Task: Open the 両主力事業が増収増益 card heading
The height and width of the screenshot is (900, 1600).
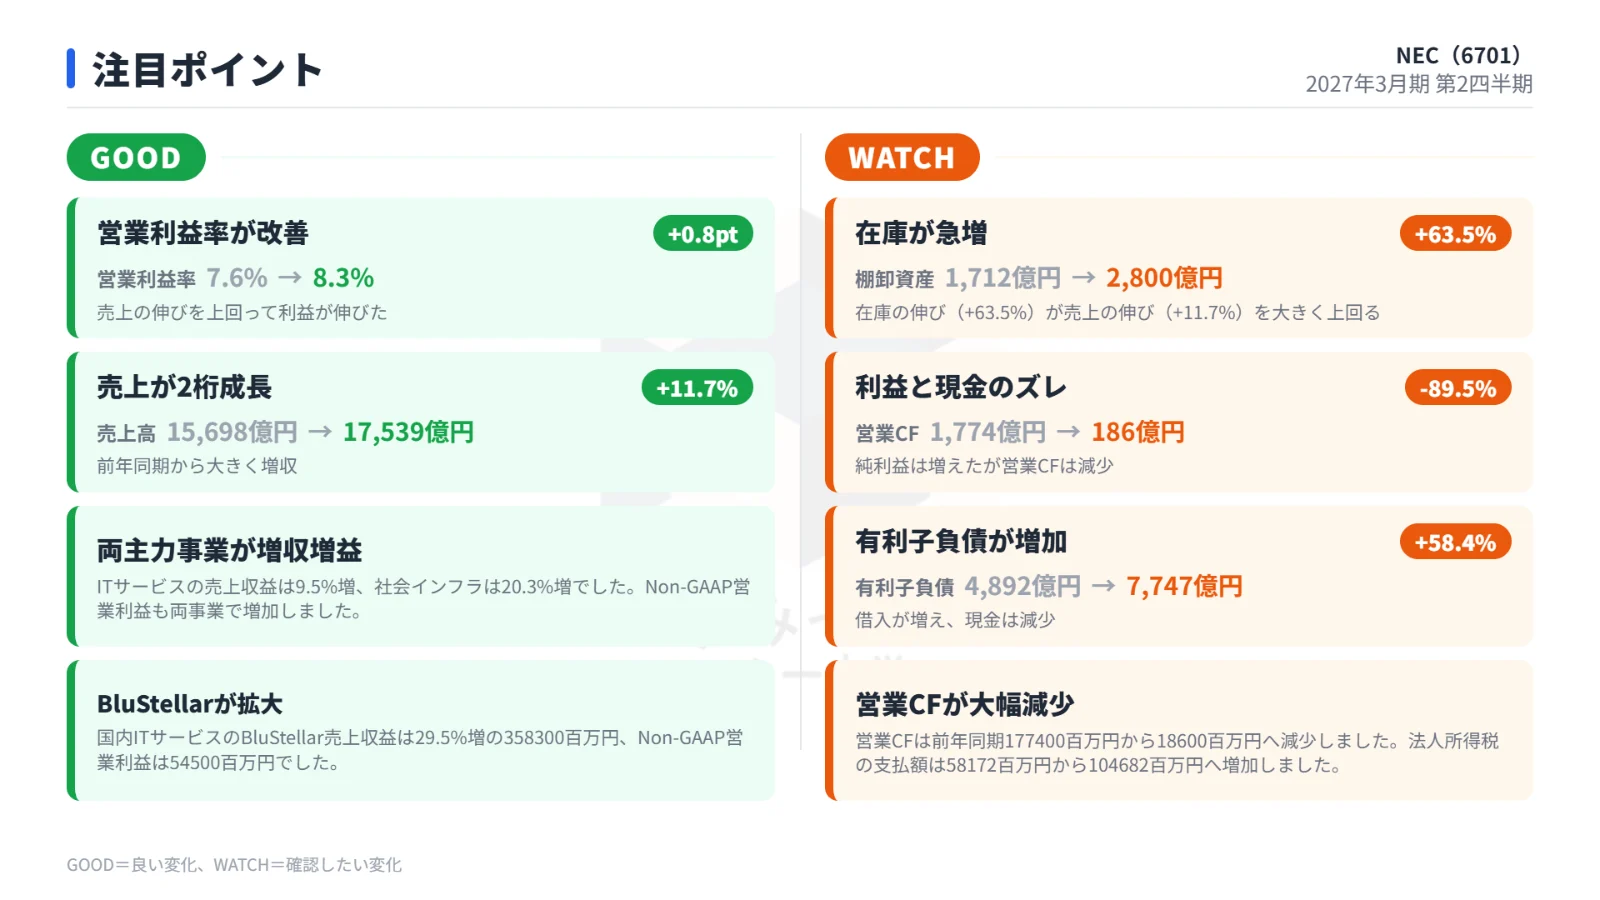Action: click(229, 550)
